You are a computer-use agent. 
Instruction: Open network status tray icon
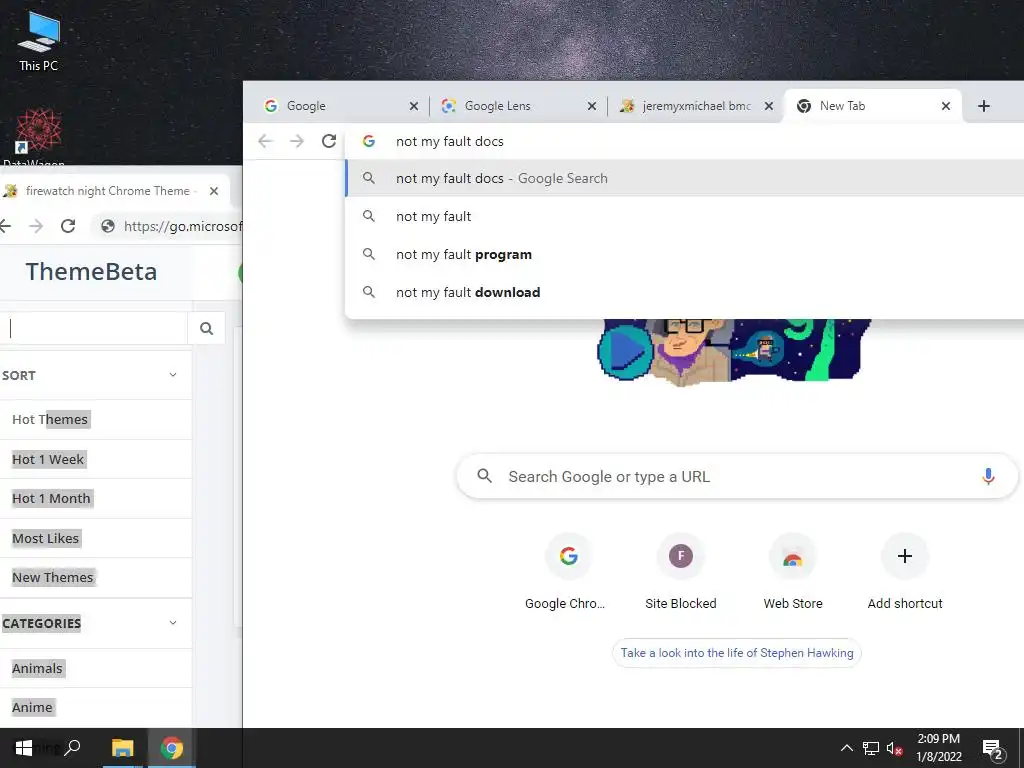click(870, 748)
